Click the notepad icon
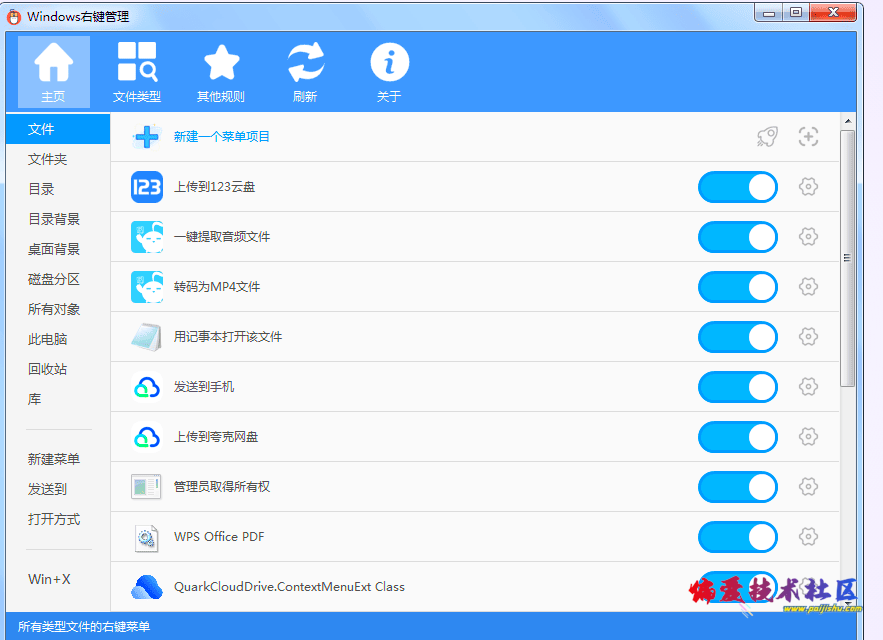Image resolution: width=883 pixels, height=640 pixels. click(x=147, y=337)
